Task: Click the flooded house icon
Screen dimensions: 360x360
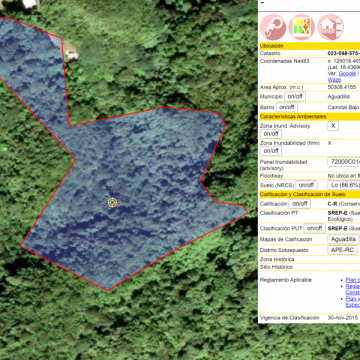Action: tap(331, 27)
